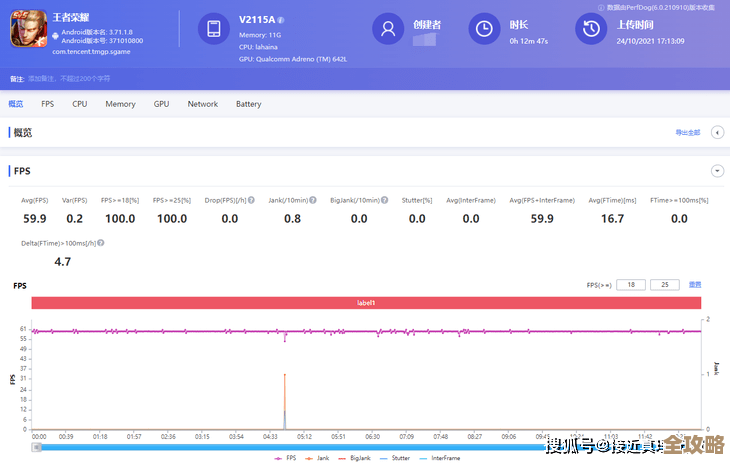The width and height of the screenshot is (730, 463).
Task: Click the 重置 reset link by FPS thresholds
Action: pos(695,285)
